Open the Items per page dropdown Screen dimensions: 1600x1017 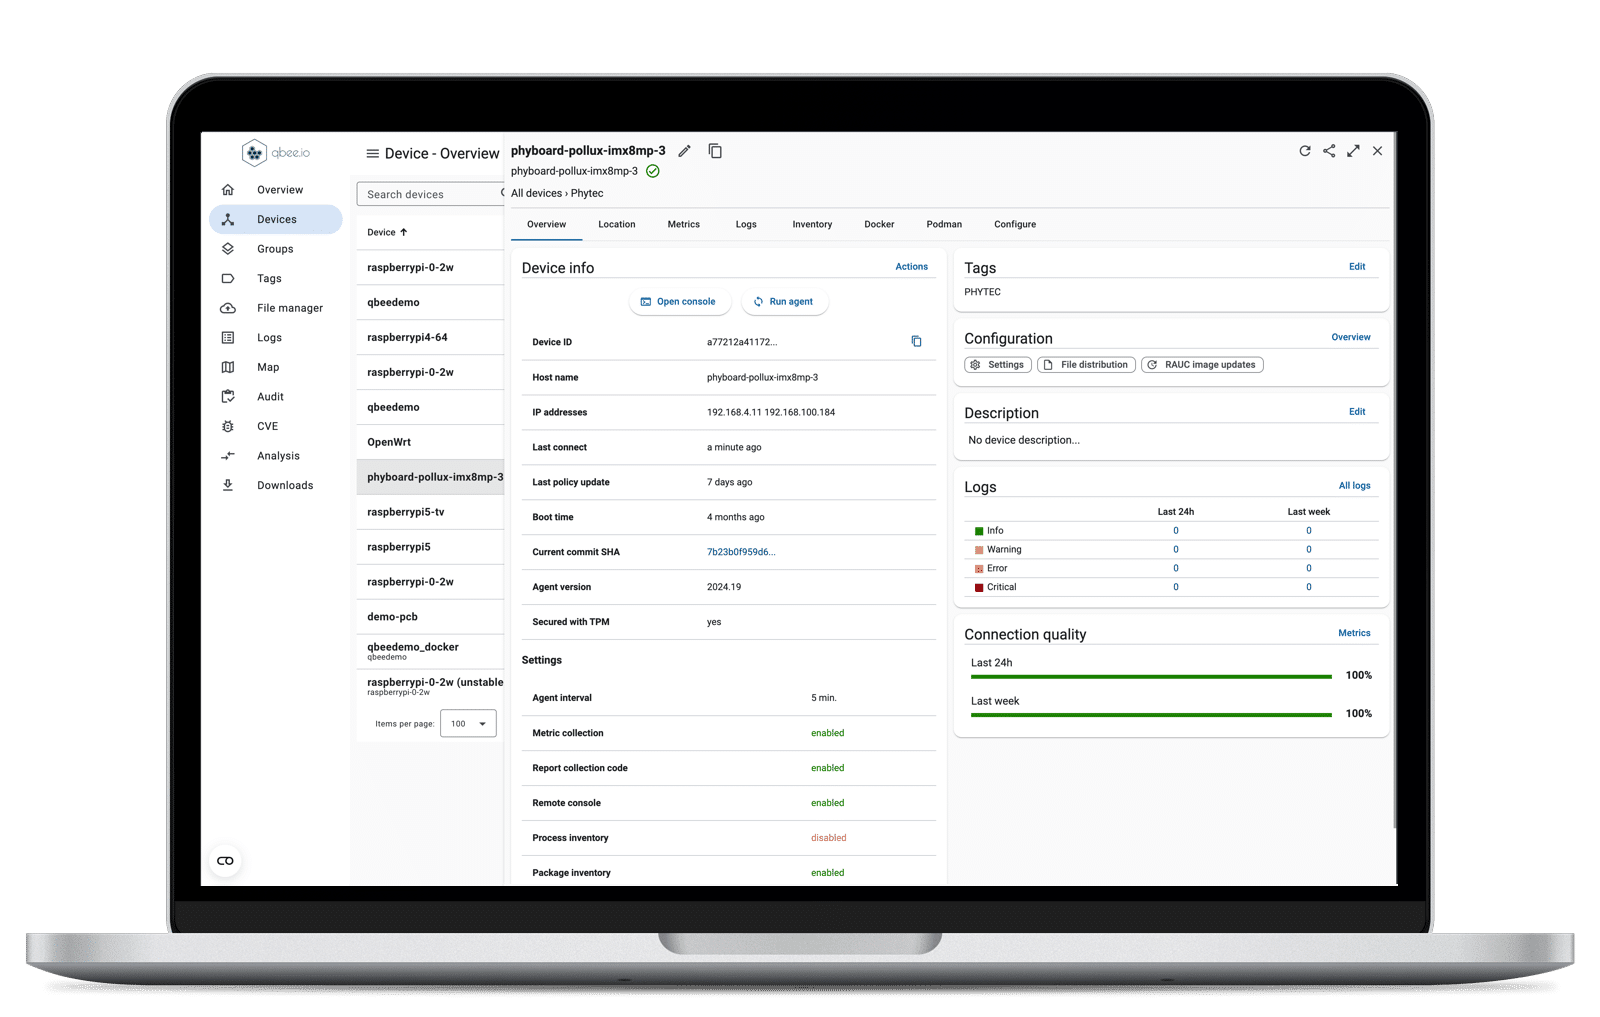[468, 724]
